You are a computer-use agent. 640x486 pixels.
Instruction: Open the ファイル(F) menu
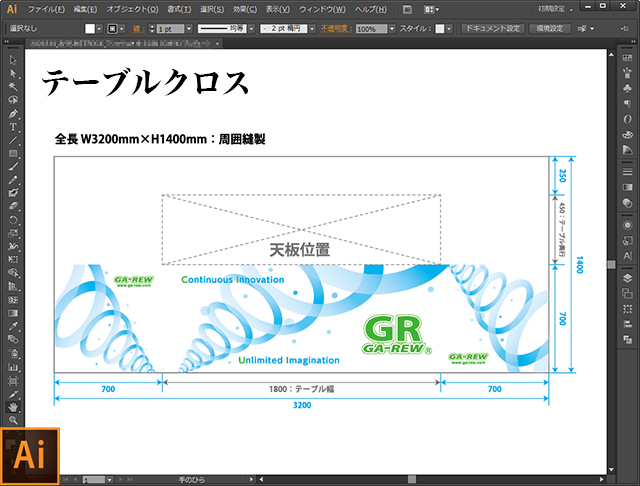pos(46,9)
